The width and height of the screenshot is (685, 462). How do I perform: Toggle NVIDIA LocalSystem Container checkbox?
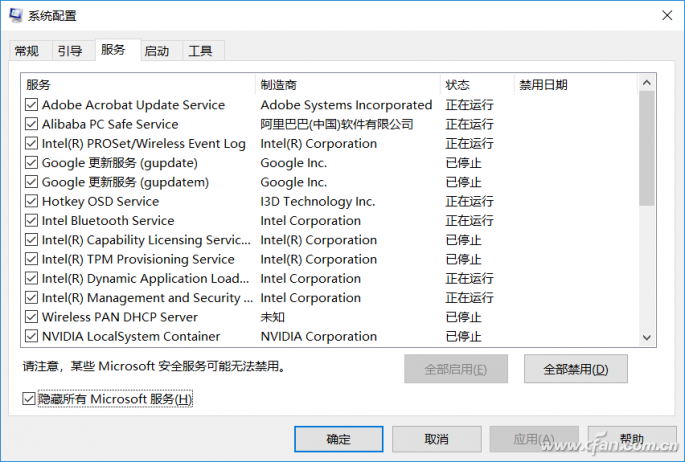coord(32,337)
